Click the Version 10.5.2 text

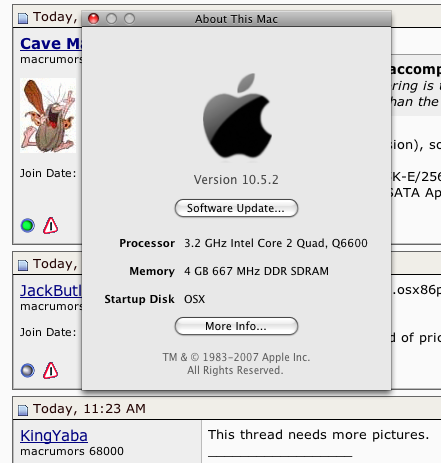click(236, 180)
